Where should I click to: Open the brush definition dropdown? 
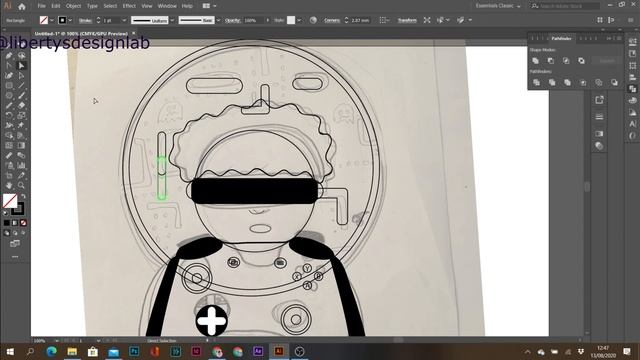[x=218, y=20]
